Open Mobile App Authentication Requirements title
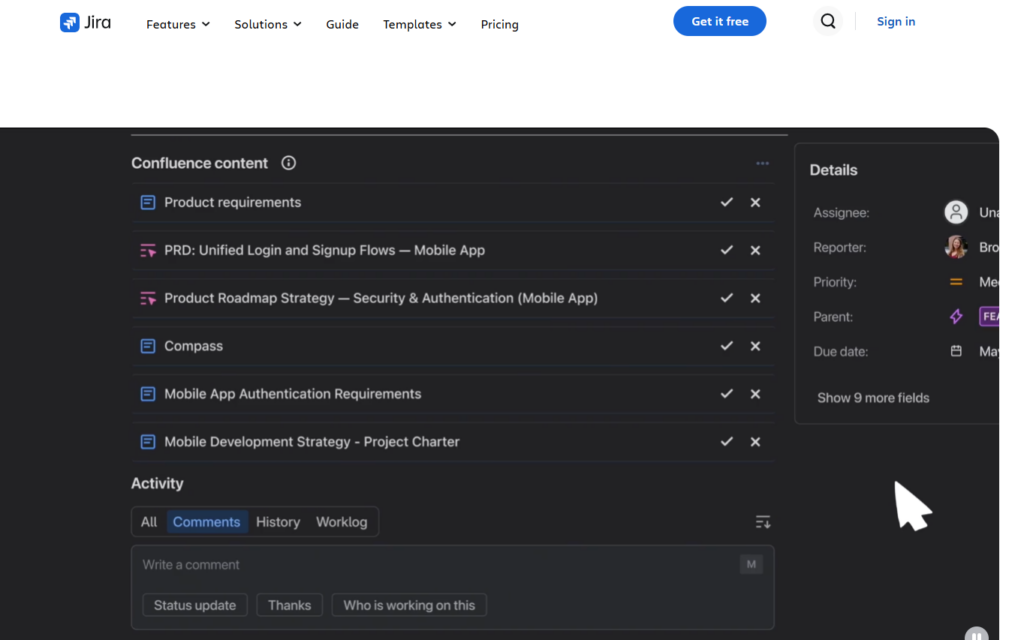Screen dimensions: 1024x640 pyautogui.click(x=293, y=394)
